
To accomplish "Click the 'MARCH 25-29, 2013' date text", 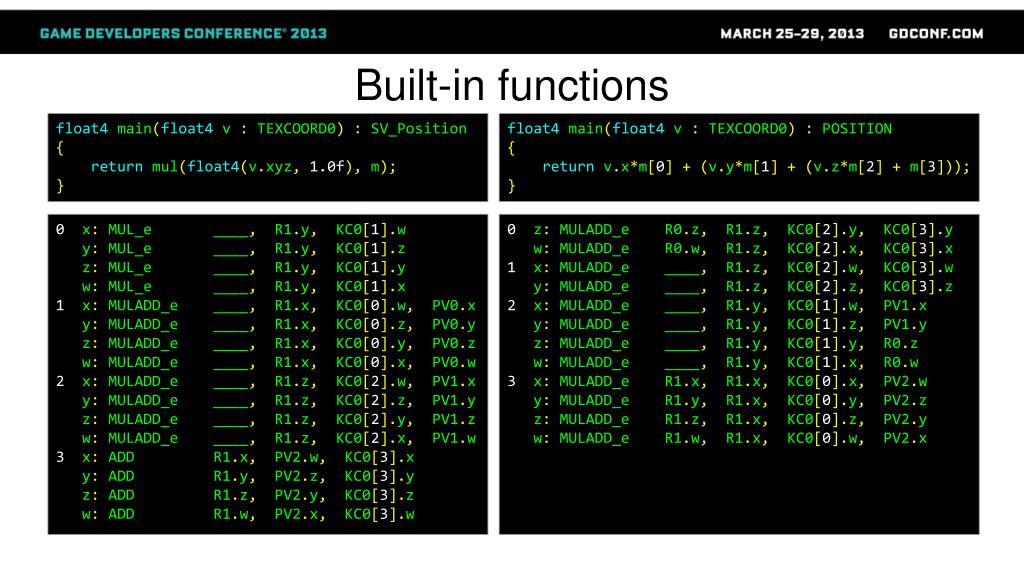I will pos(792,33).
